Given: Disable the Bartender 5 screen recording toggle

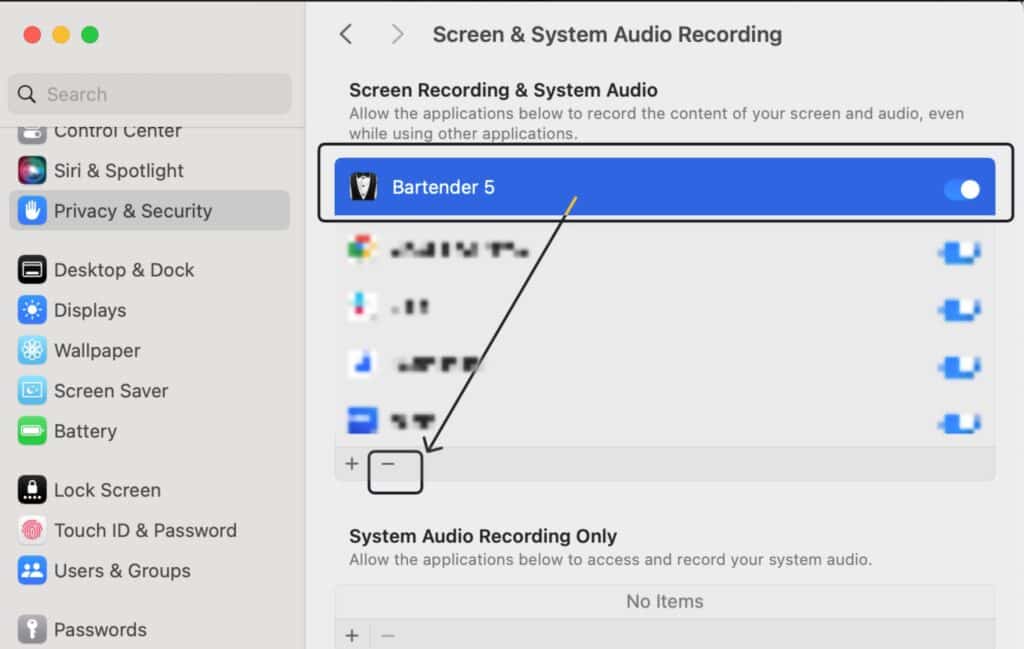Looking at the screenshot, I should [962, 189].
